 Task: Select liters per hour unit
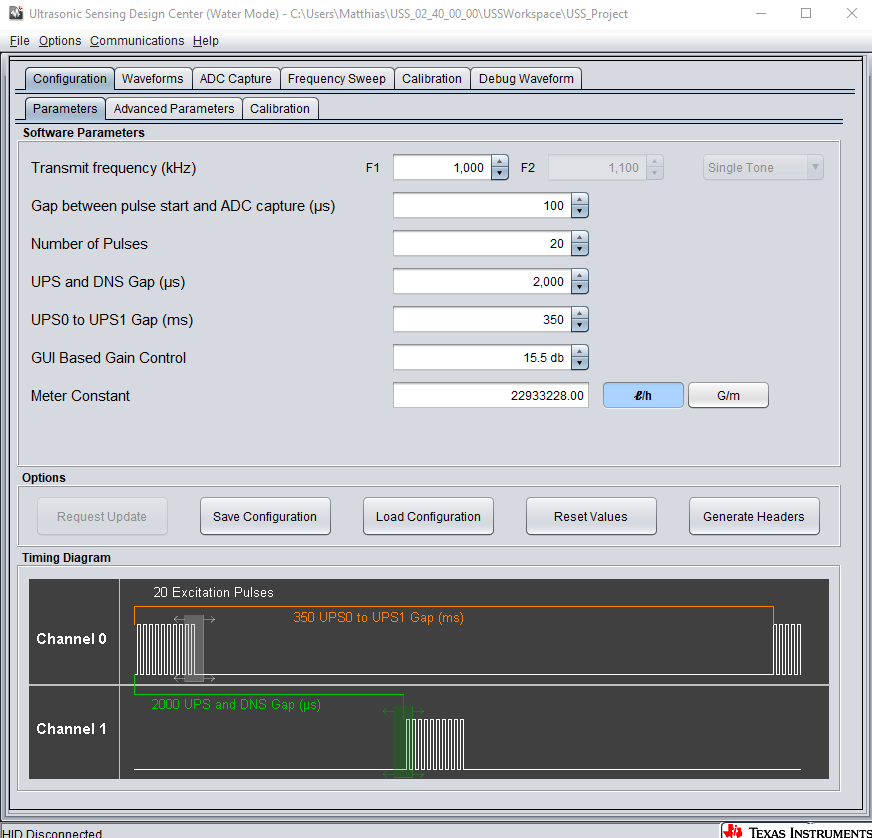643,395
